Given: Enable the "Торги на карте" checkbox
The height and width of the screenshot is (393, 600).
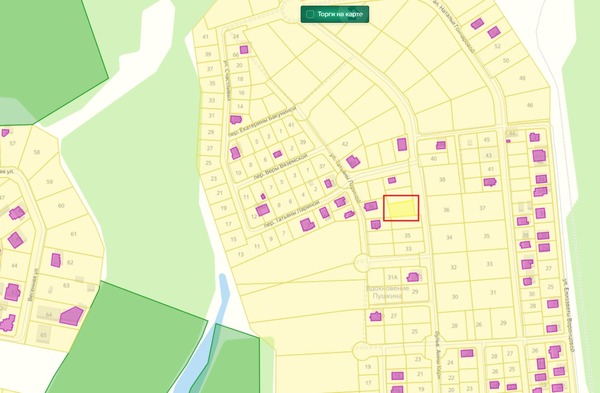Looking at the screenshot, I should click(x=310, y=14).
